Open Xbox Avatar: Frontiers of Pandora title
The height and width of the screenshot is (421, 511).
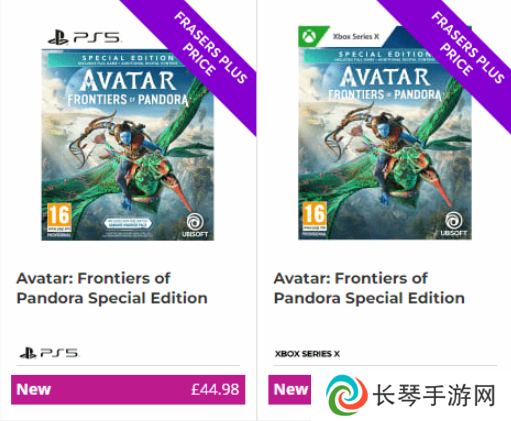[x=369, y=288]
